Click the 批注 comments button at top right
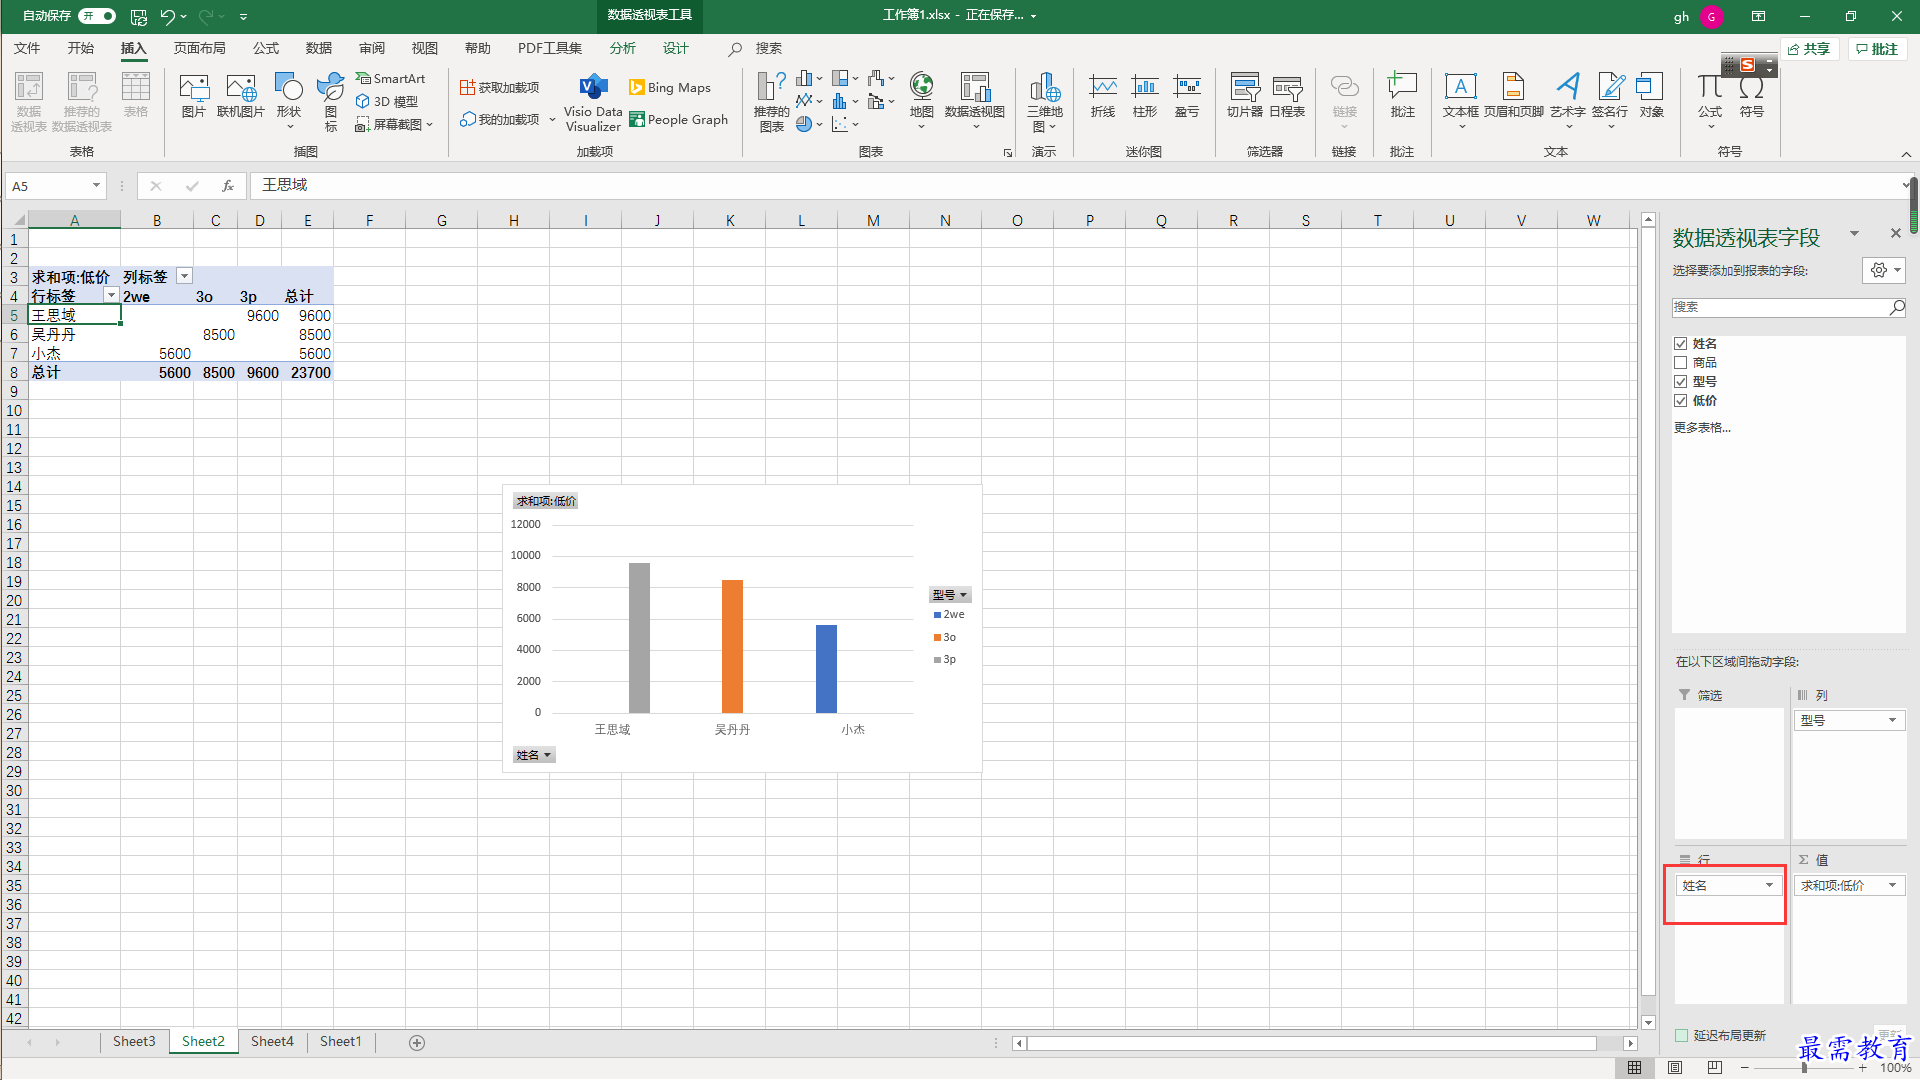The image size is (1920, 1080). click(x=1877, y=49)
